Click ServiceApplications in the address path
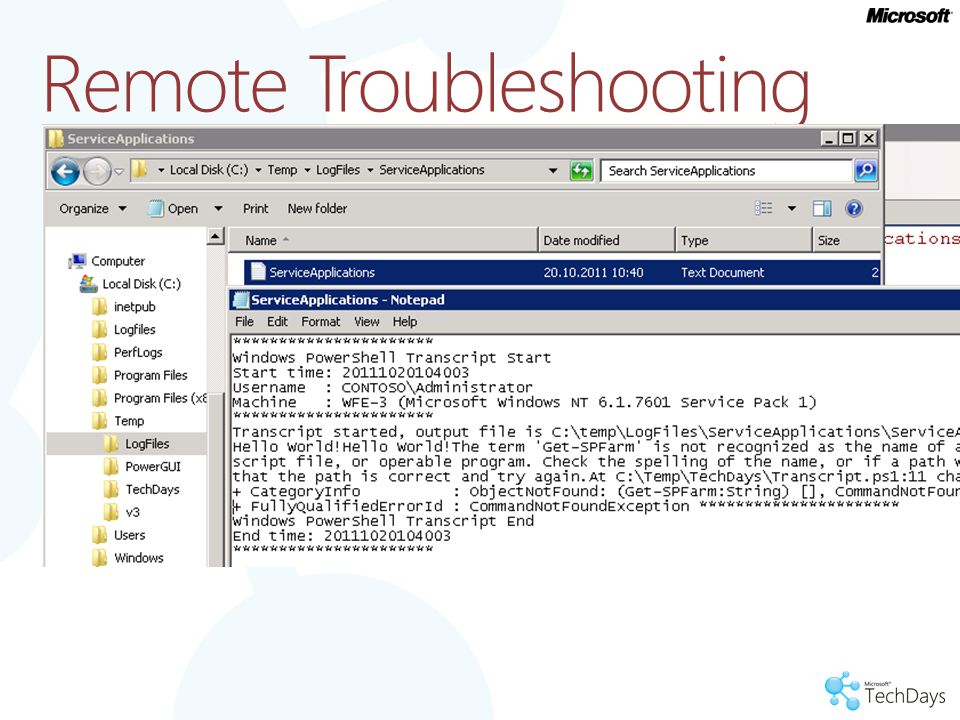This screenshot has height=720, width=960. (432, 170)
